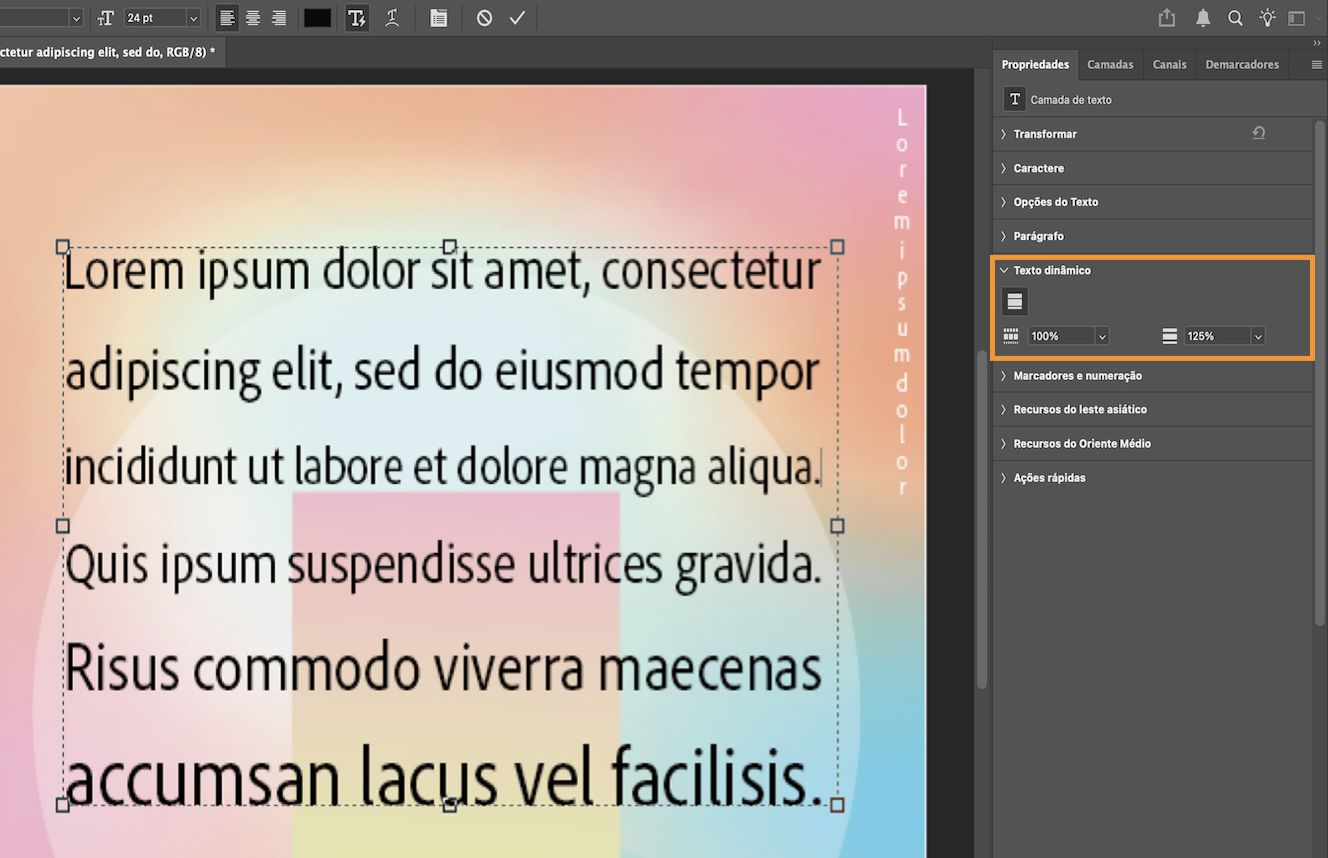Apply right text alignment
The width and height of the screenshot is (1328, 858).
pos(278,17)
